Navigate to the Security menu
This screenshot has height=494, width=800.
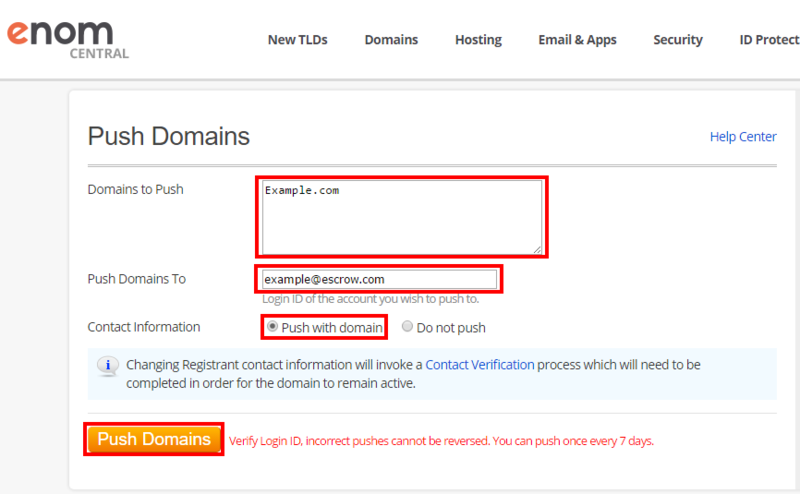678,40
